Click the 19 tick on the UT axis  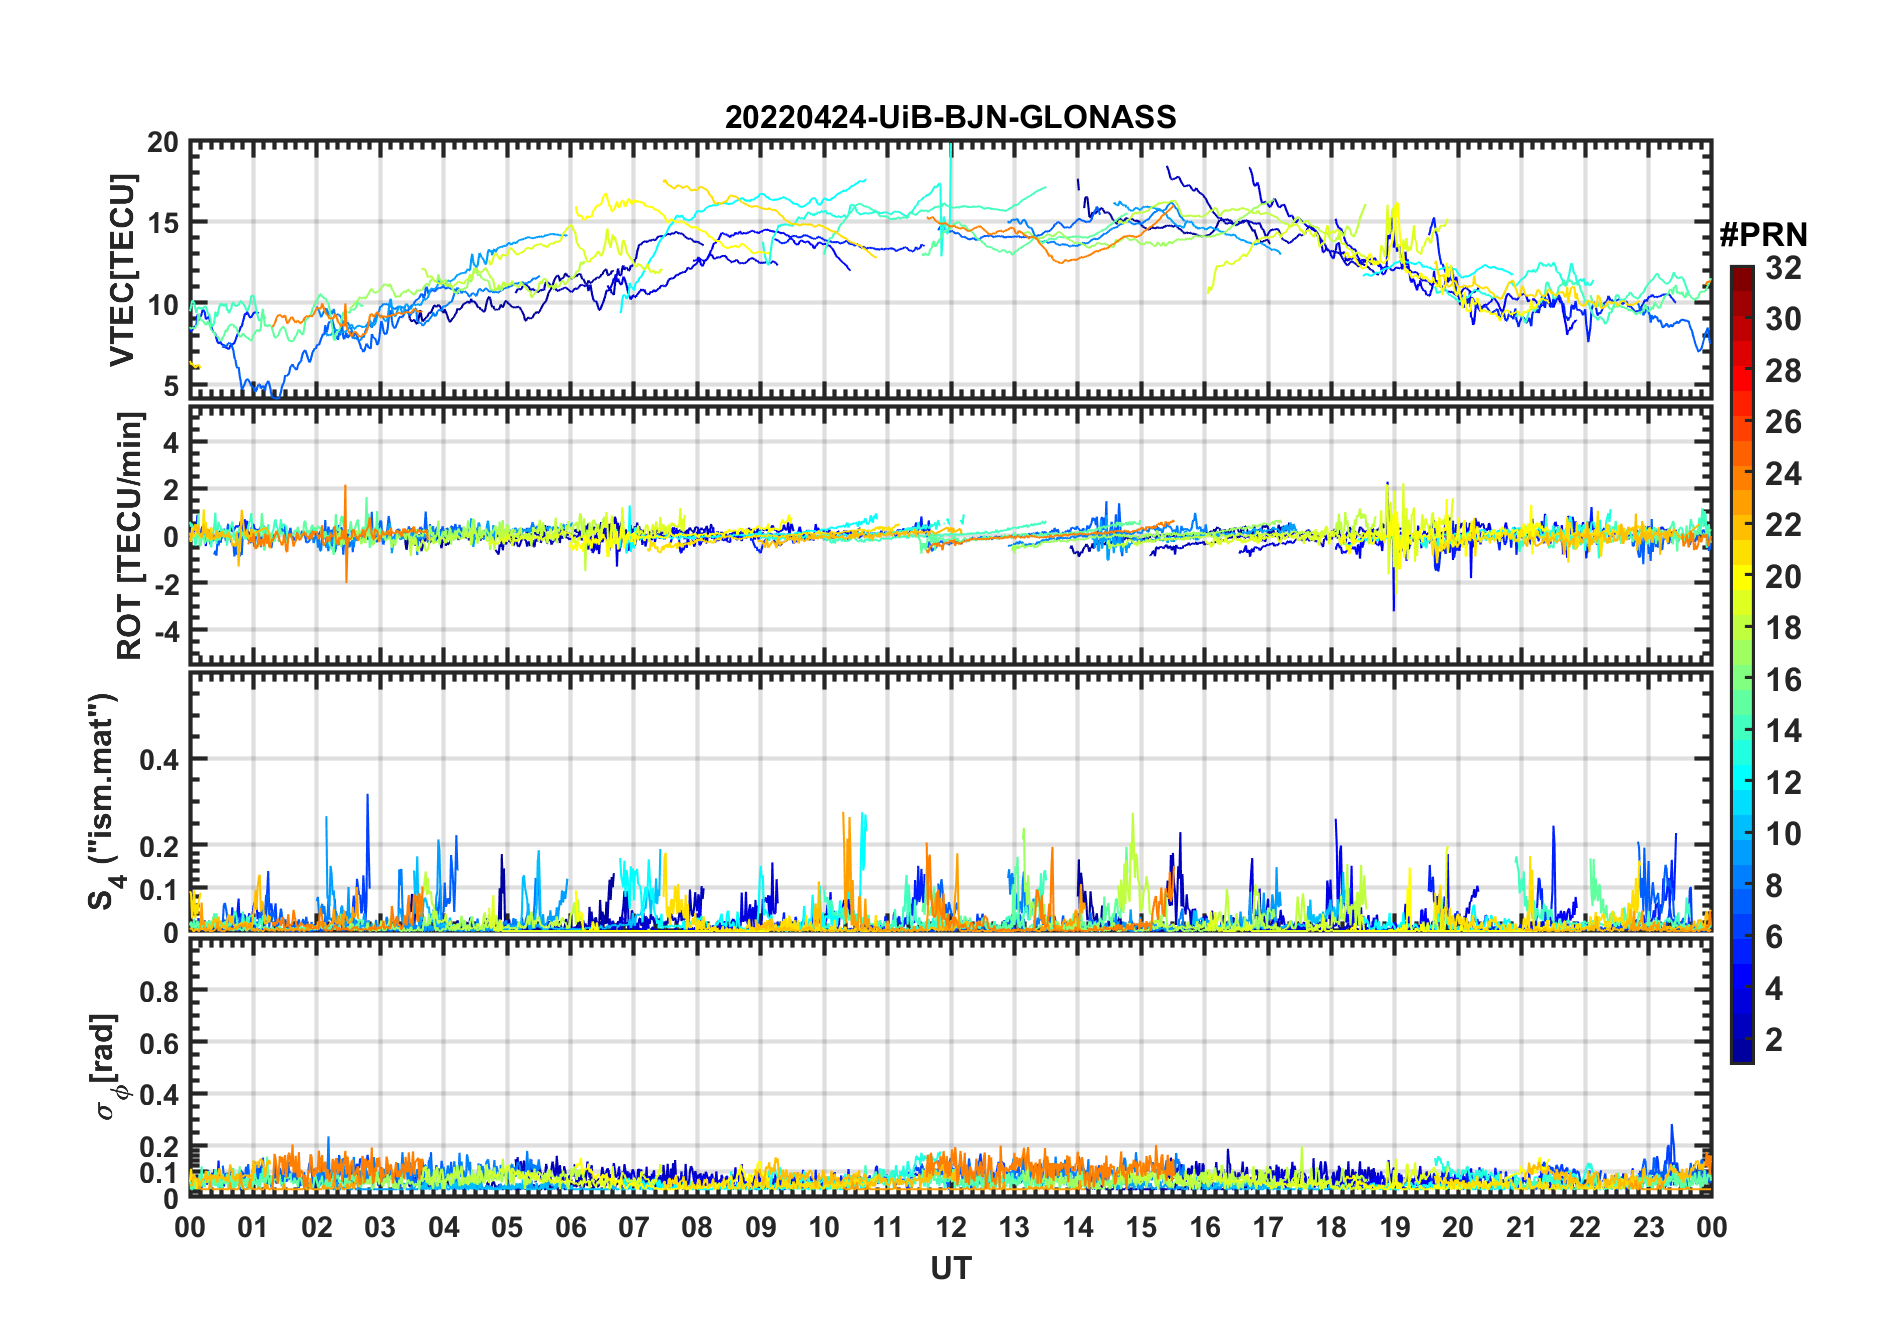(1394, 1227)
